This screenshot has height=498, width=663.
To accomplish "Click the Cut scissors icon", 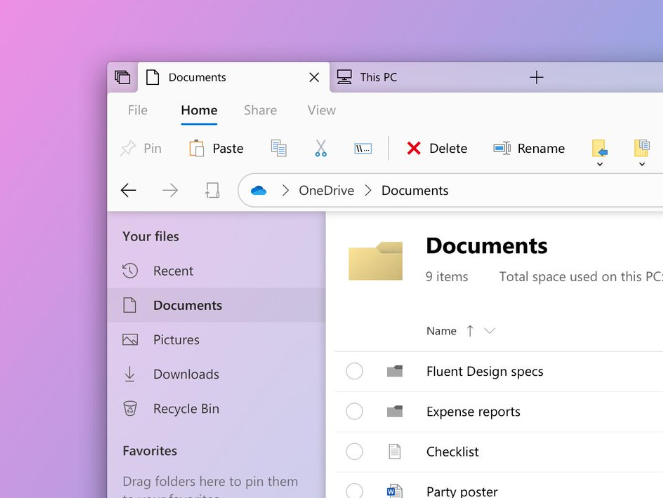I will point(321,148).
